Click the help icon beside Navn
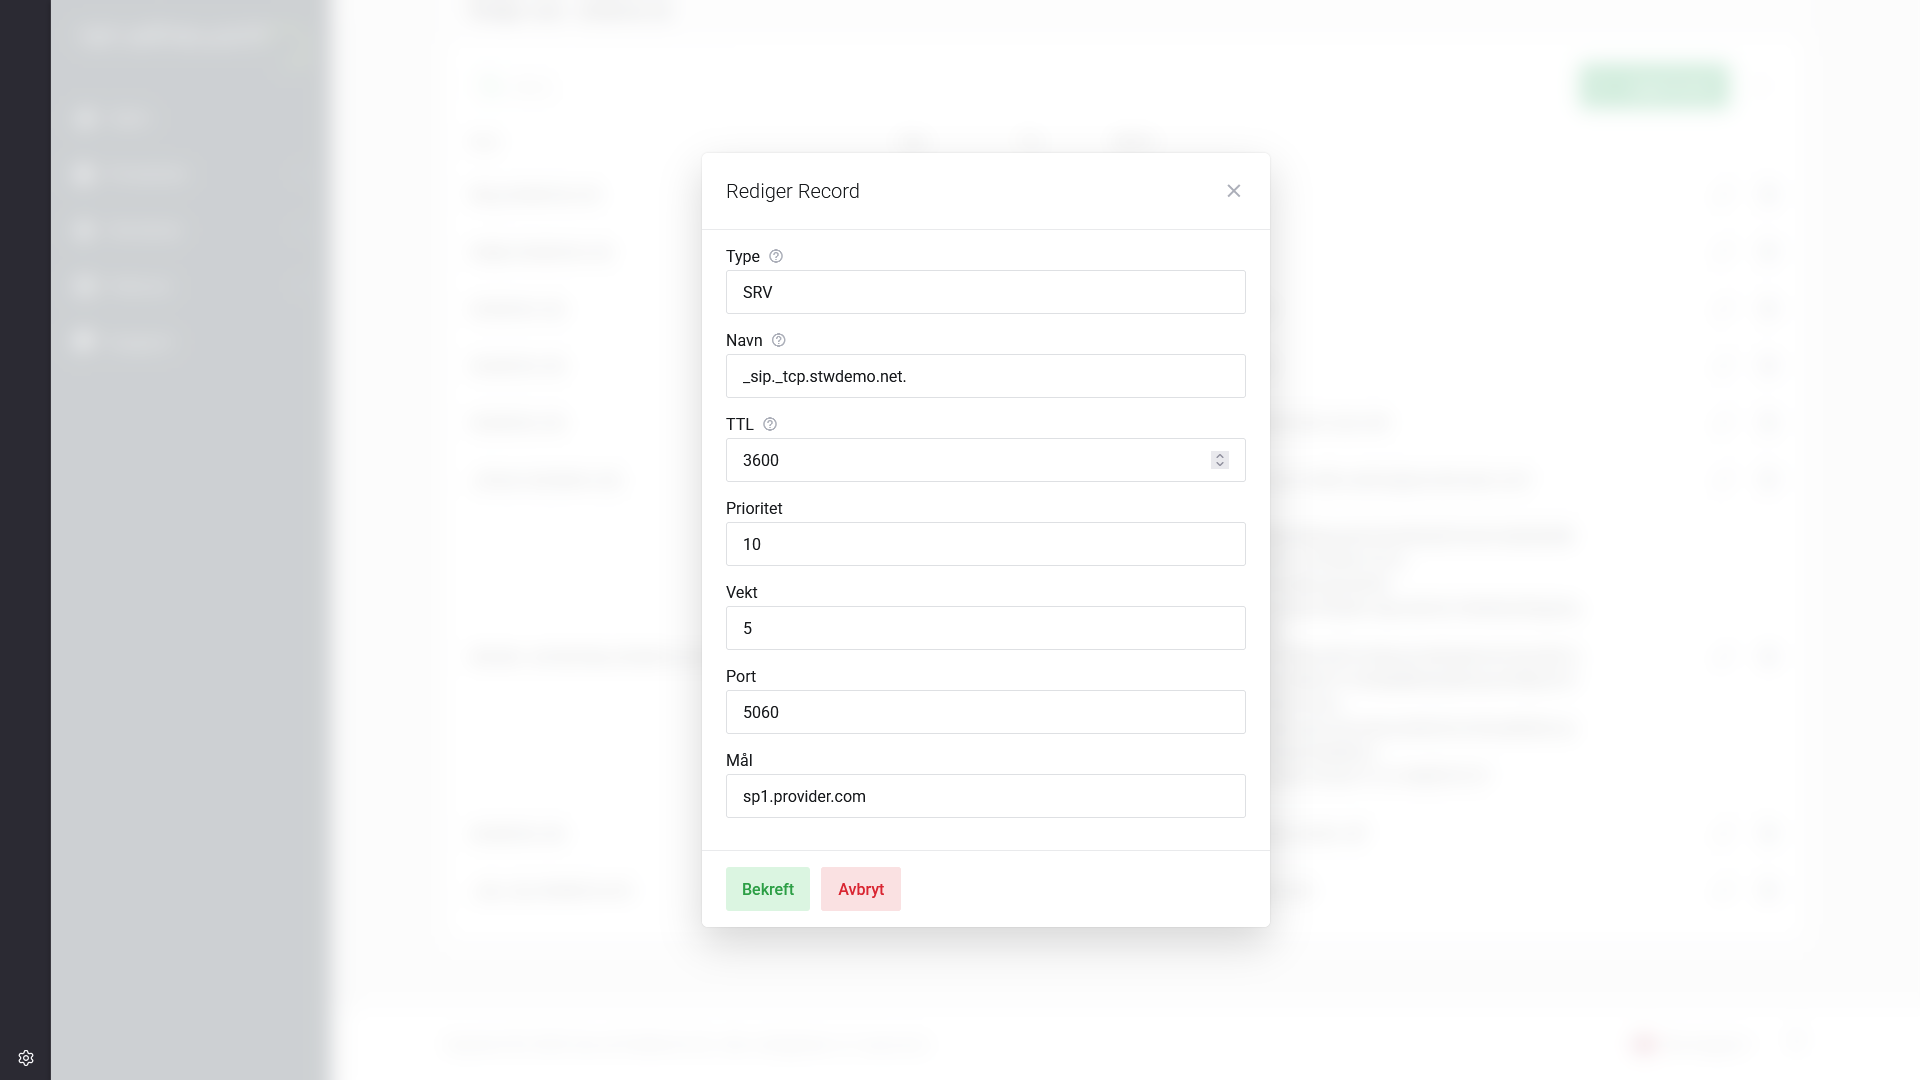1920x1080 pixels. 779,340
